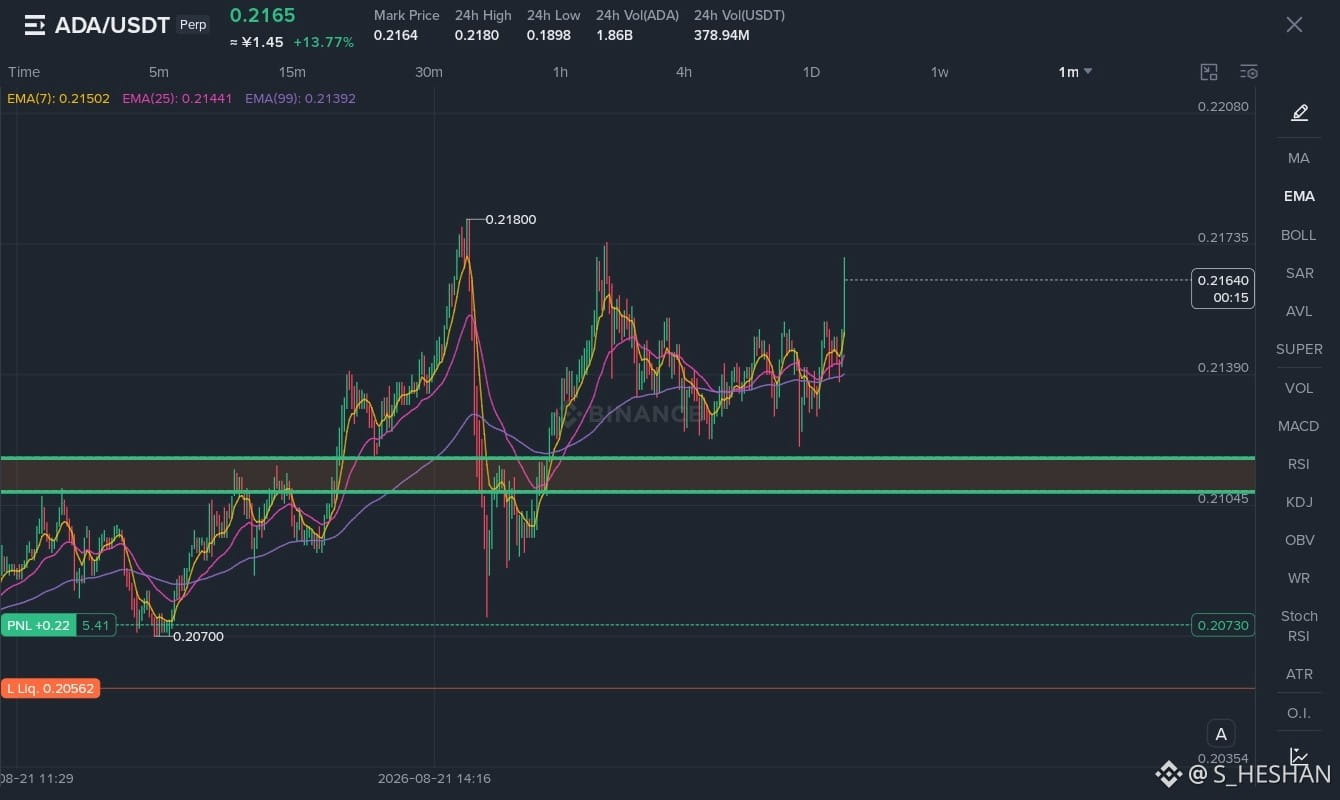Turn on the SUPER indicator
The width and height of the screenshot is (1340, 800).
1299,349
